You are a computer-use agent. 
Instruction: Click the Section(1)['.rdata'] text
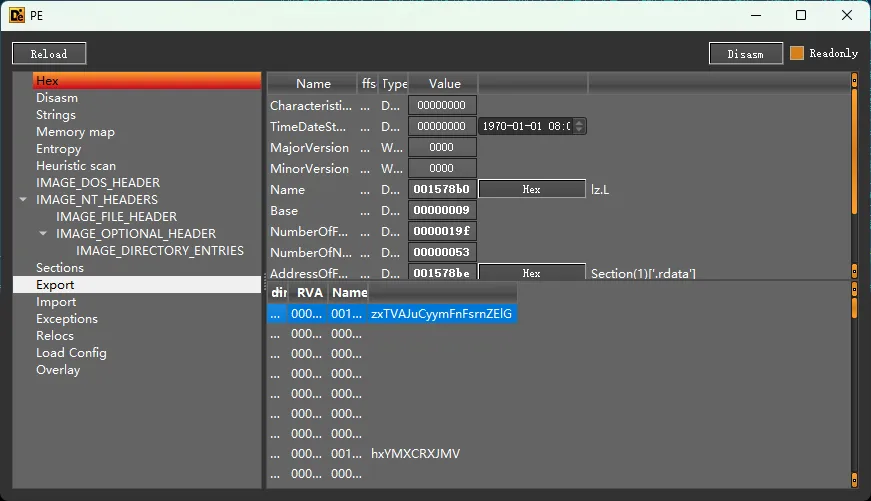643,273
